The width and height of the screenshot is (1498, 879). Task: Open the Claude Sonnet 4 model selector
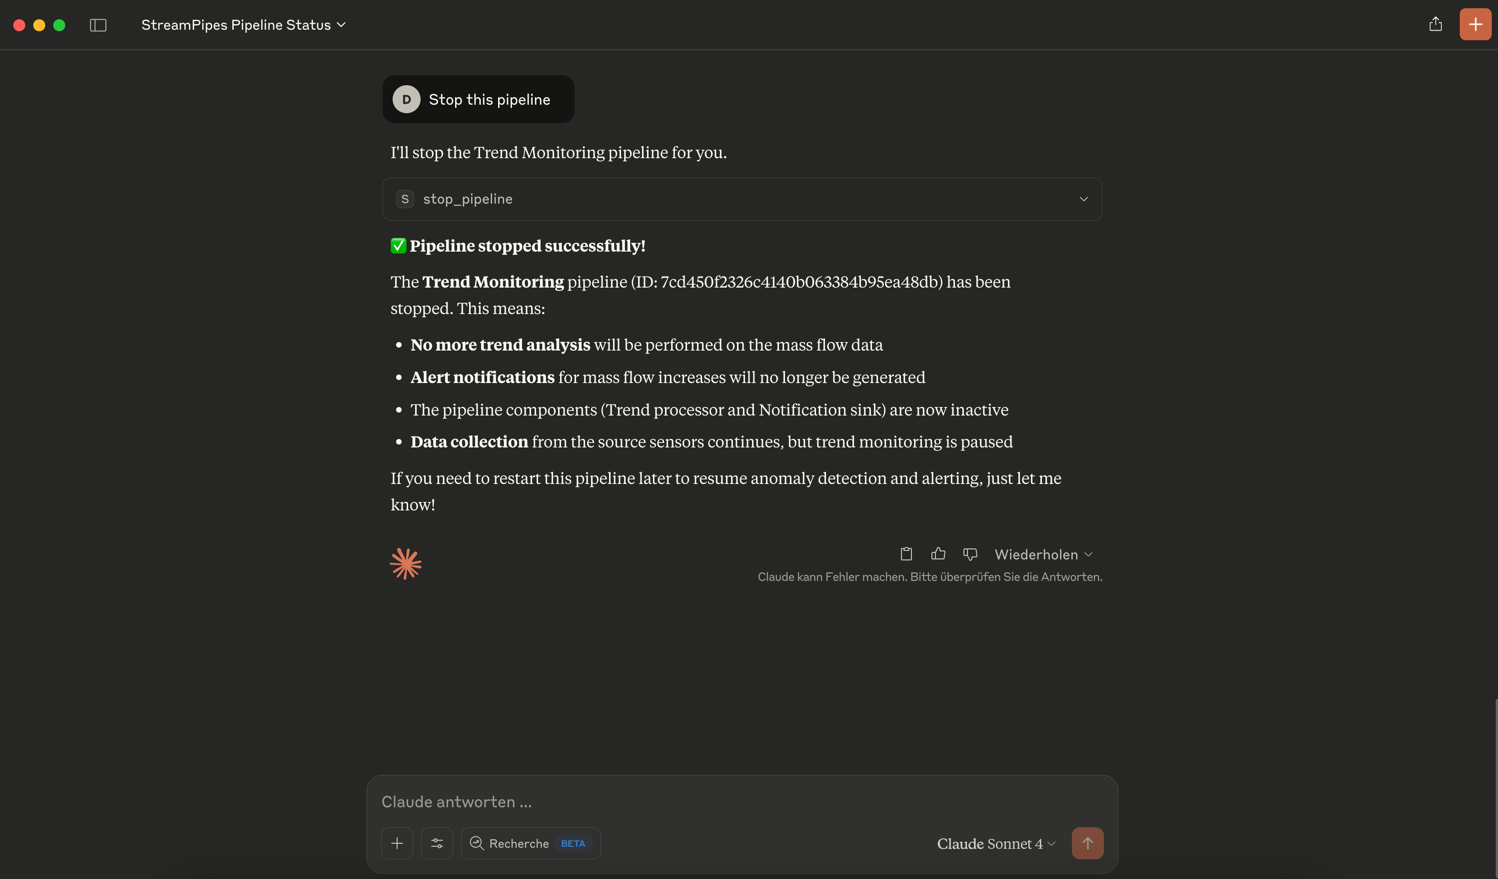click(x=996, y=844)
